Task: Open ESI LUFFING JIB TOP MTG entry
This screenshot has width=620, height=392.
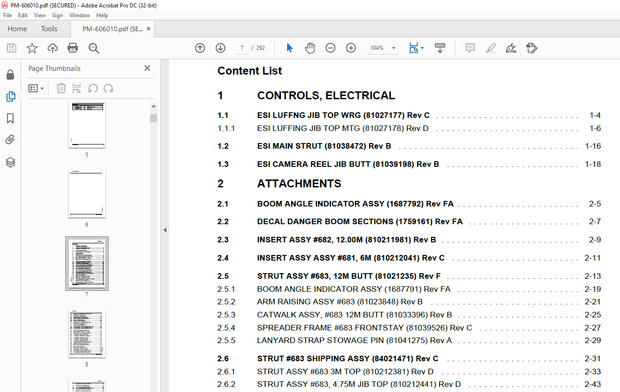Action: [x=342, y=128]
